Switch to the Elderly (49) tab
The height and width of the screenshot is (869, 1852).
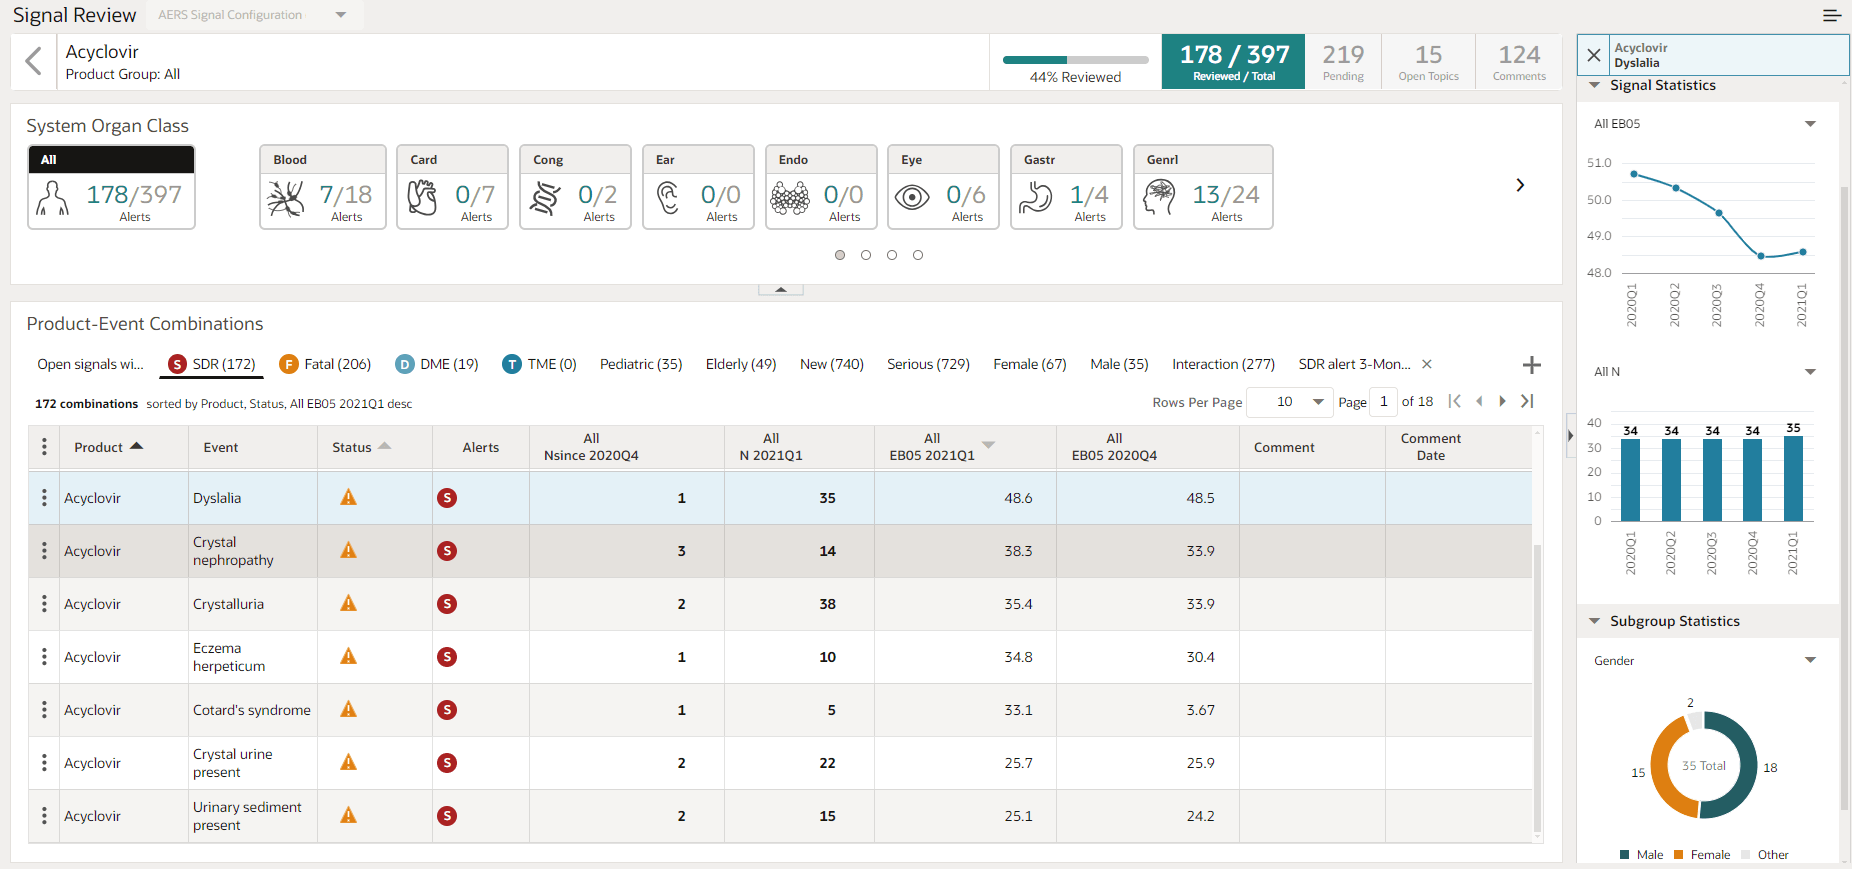coord(741,364)
